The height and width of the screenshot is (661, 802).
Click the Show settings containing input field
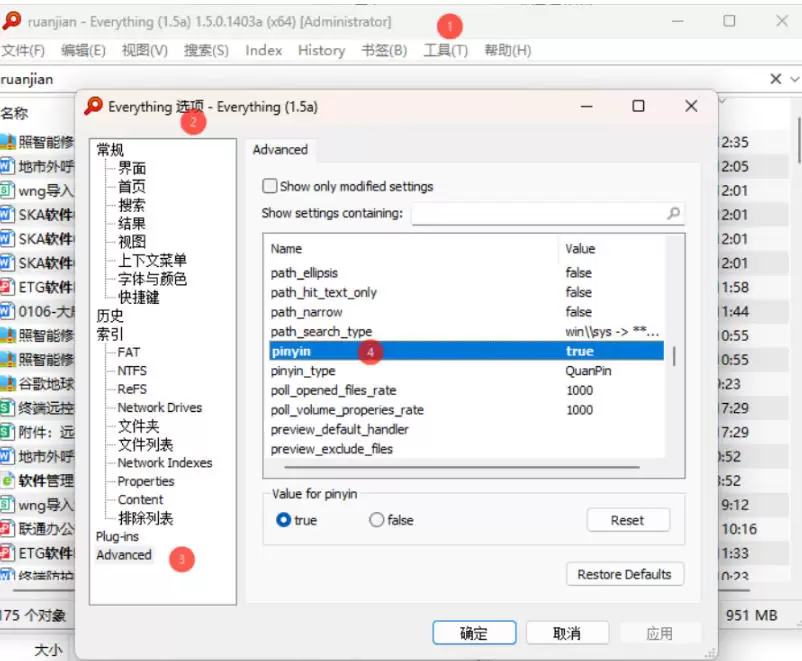click(x=548, y=213)
